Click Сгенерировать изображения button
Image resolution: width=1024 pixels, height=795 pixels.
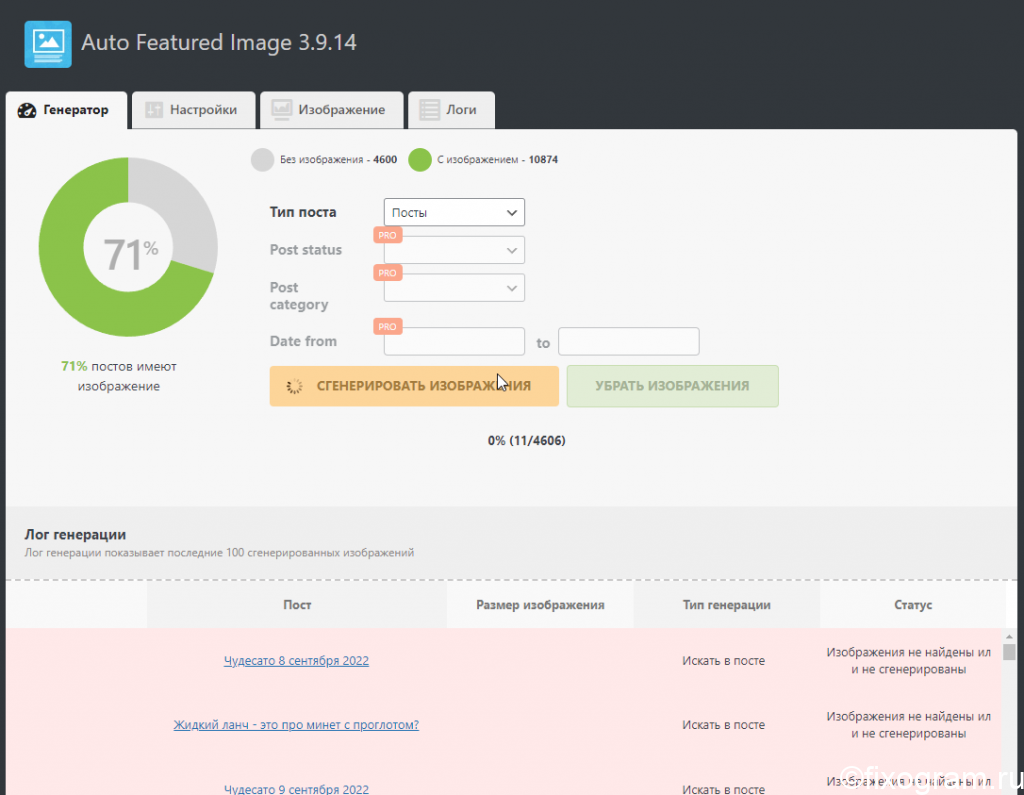(x=414, y=386)
